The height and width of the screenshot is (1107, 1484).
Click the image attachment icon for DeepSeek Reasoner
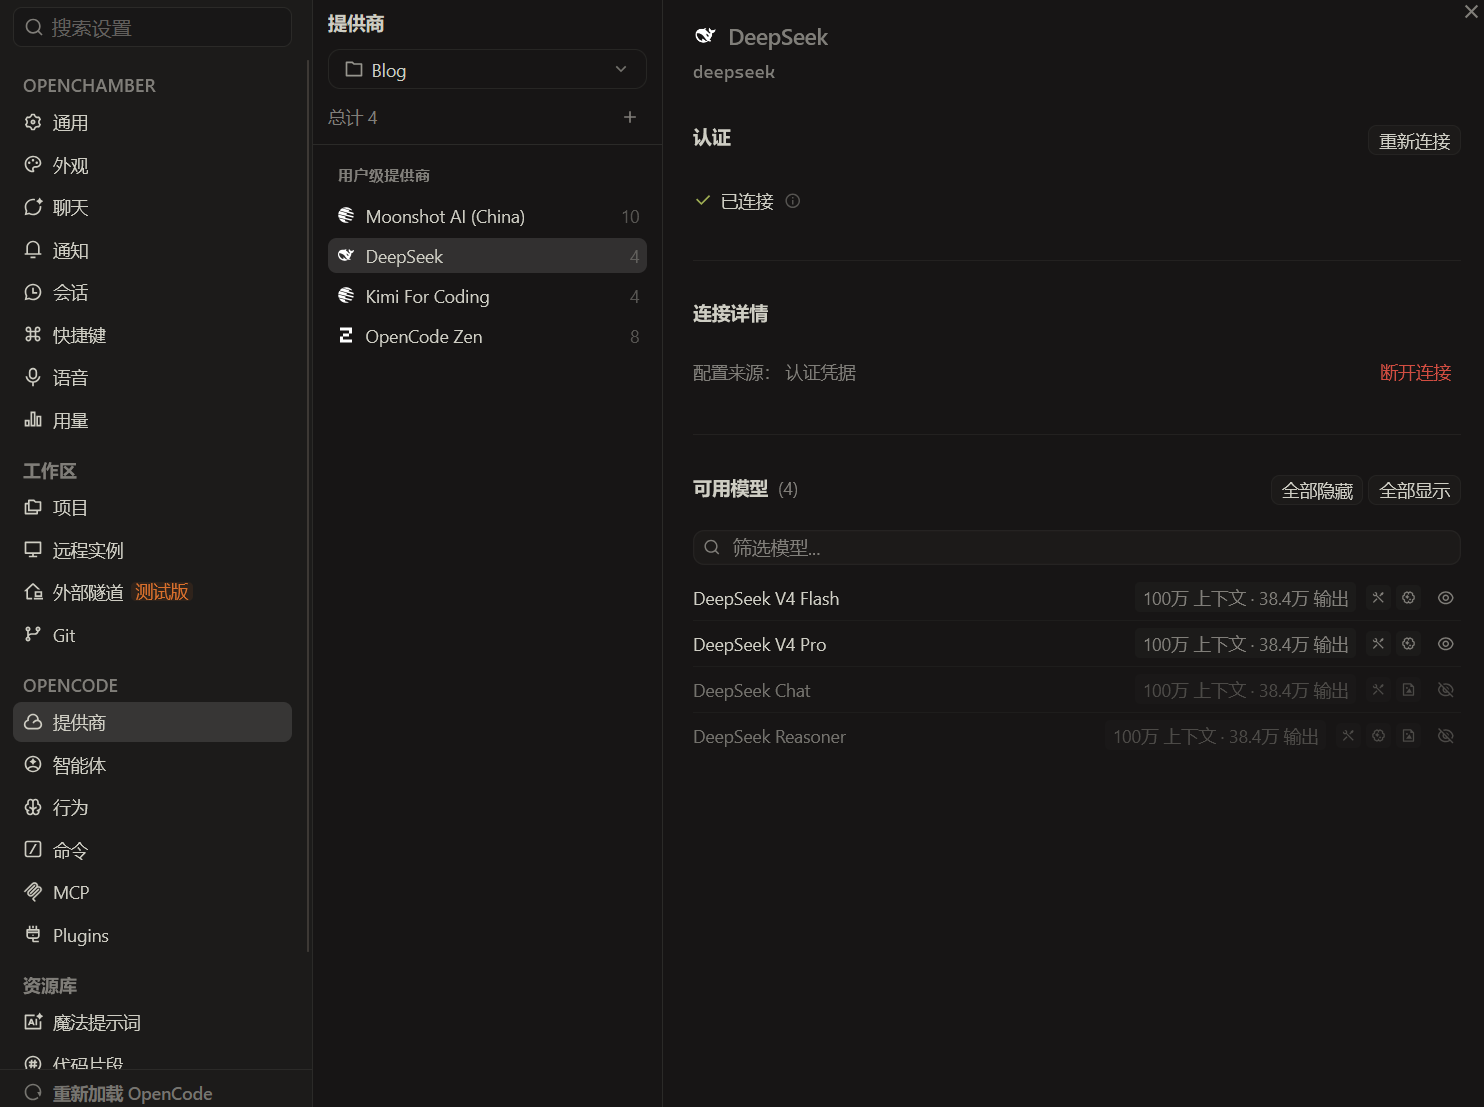1409,736
